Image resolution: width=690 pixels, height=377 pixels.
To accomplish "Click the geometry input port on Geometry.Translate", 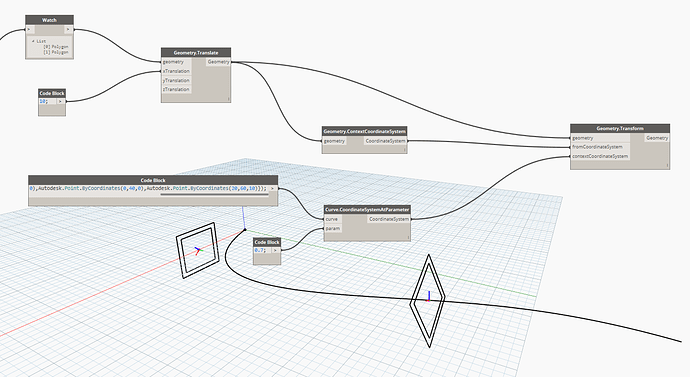I will pos(176,62).
